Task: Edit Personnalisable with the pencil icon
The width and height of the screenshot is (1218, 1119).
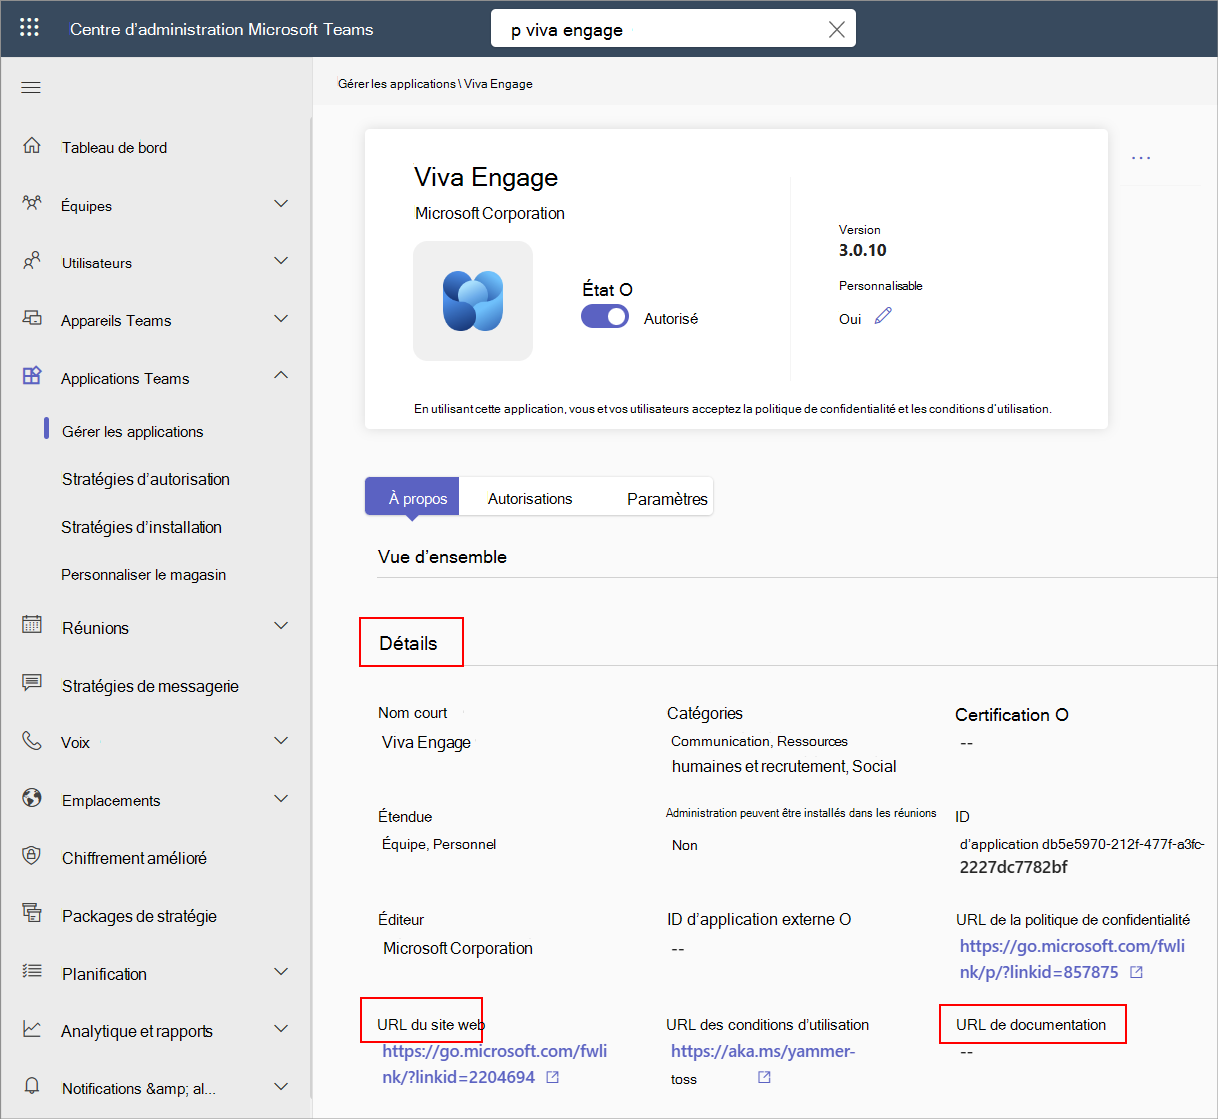Action: pyautogui.click(x=883, y=316)
